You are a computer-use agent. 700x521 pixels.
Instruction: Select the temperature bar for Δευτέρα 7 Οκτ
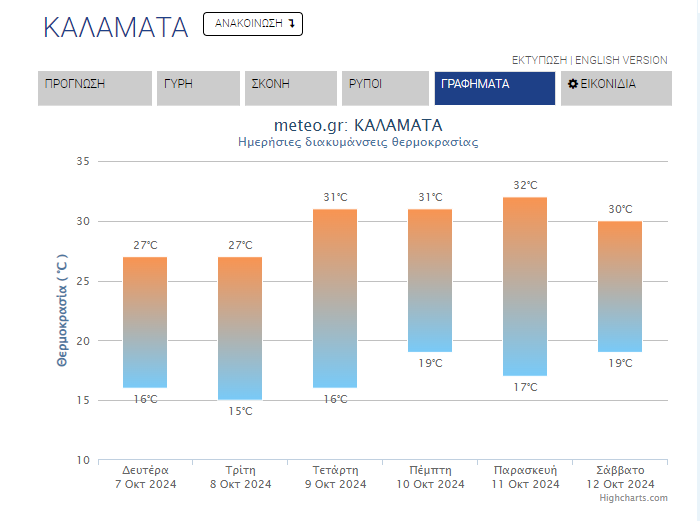[x=145, y=322]
